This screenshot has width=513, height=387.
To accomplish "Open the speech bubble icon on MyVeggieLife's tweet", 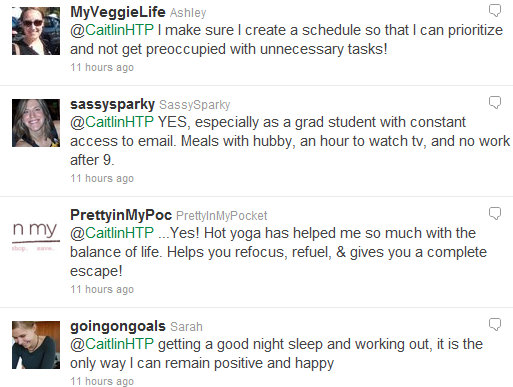I will [x=495, y=10].
